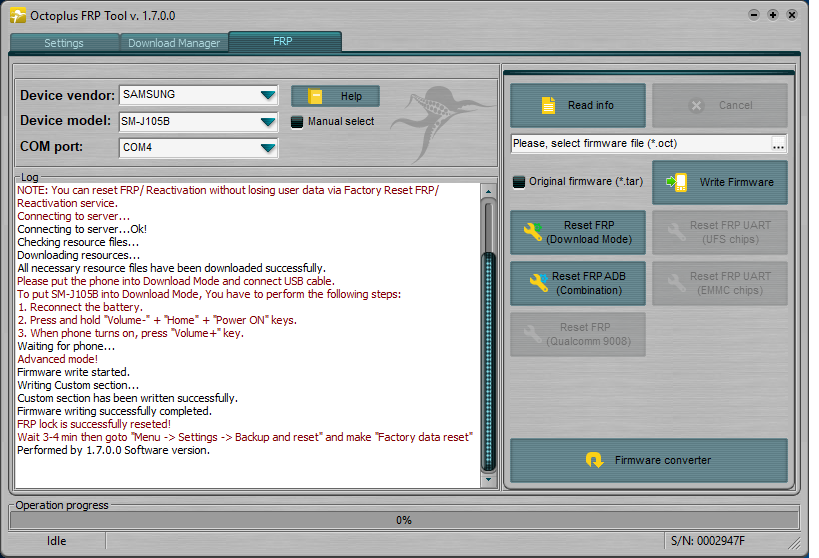819x558 pixels.
Task: Click log line "Firmware write started."
Action: (74, 373)
